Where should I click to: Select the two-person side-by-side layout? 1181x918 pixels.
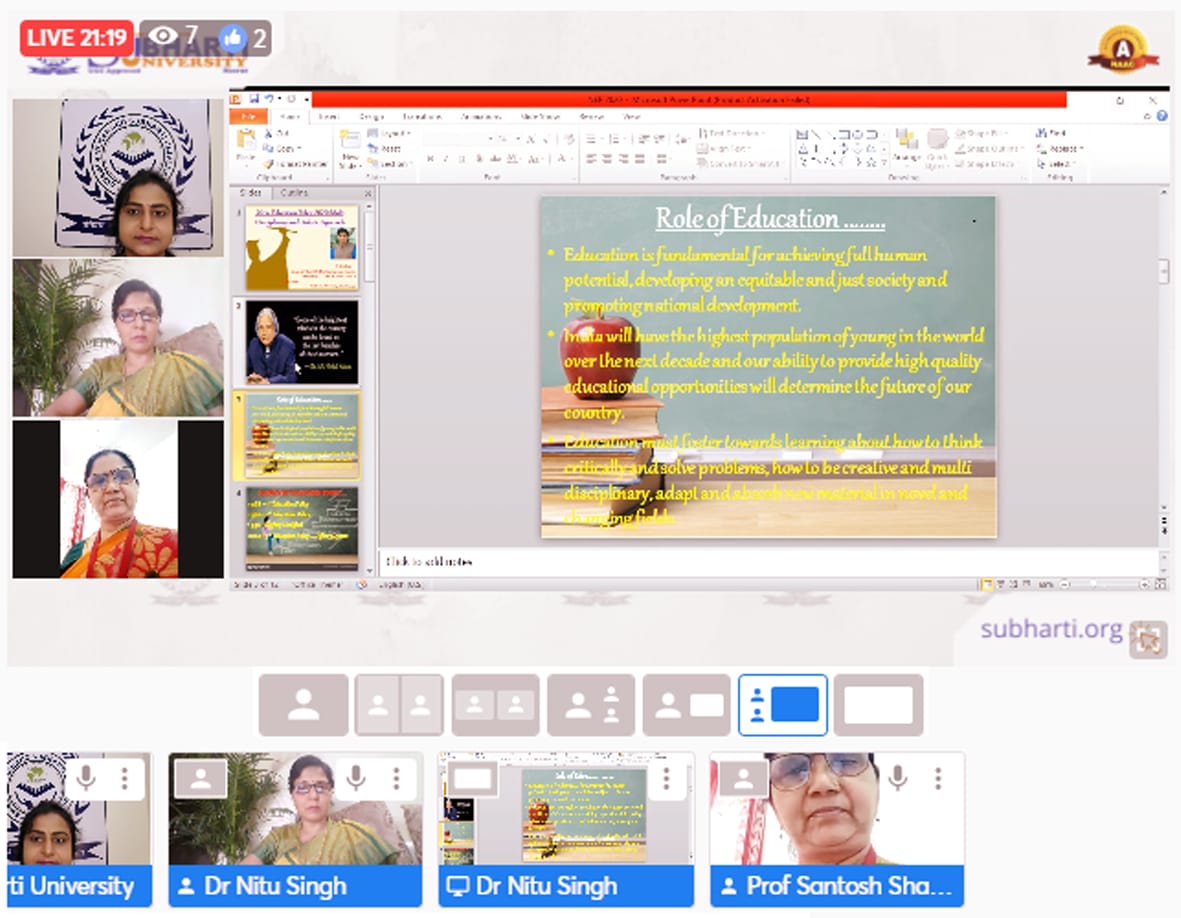point(496,705)
